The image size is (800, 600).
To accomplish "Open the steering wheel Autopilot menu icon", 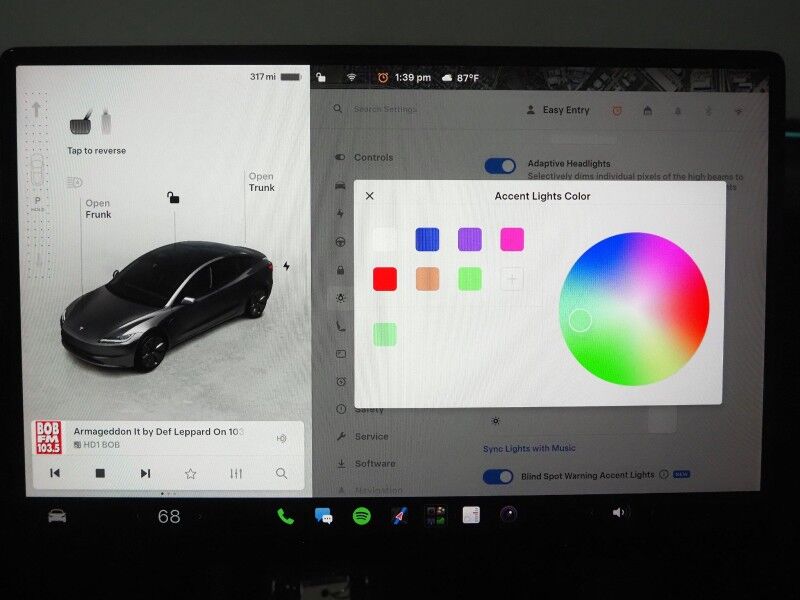I will (340, 242).
